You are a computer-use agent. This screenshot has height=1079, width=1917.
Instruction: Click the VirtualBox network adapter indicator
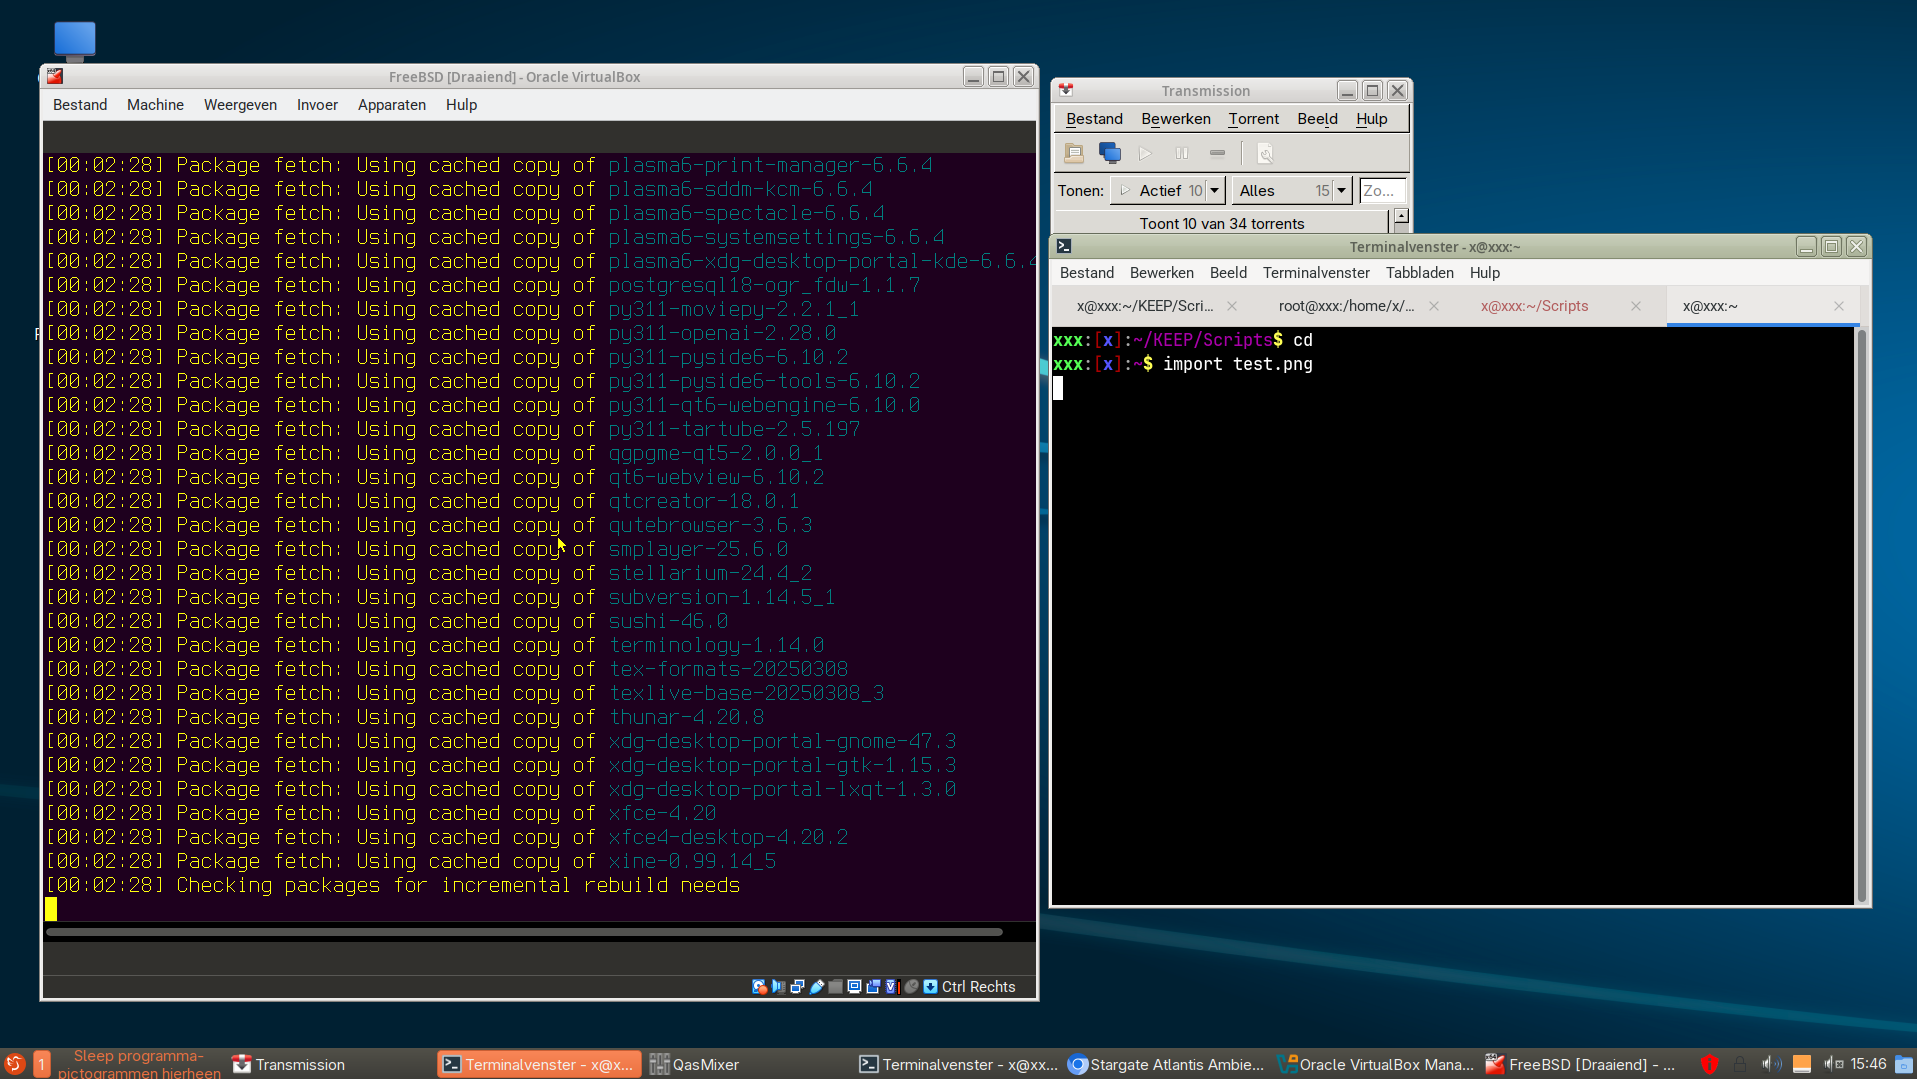[797, 987]
